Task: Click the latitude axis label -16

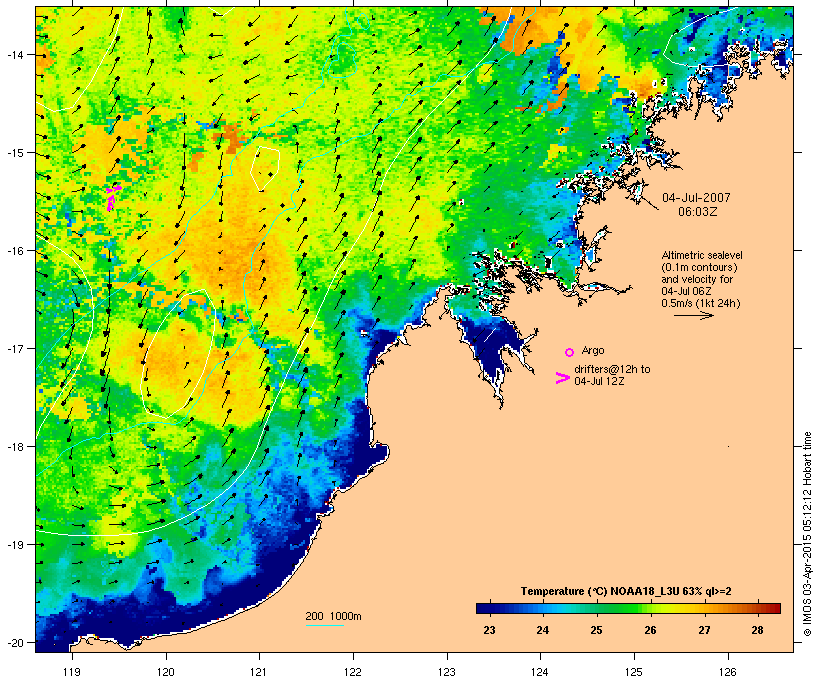Action: tap(14, 251)
